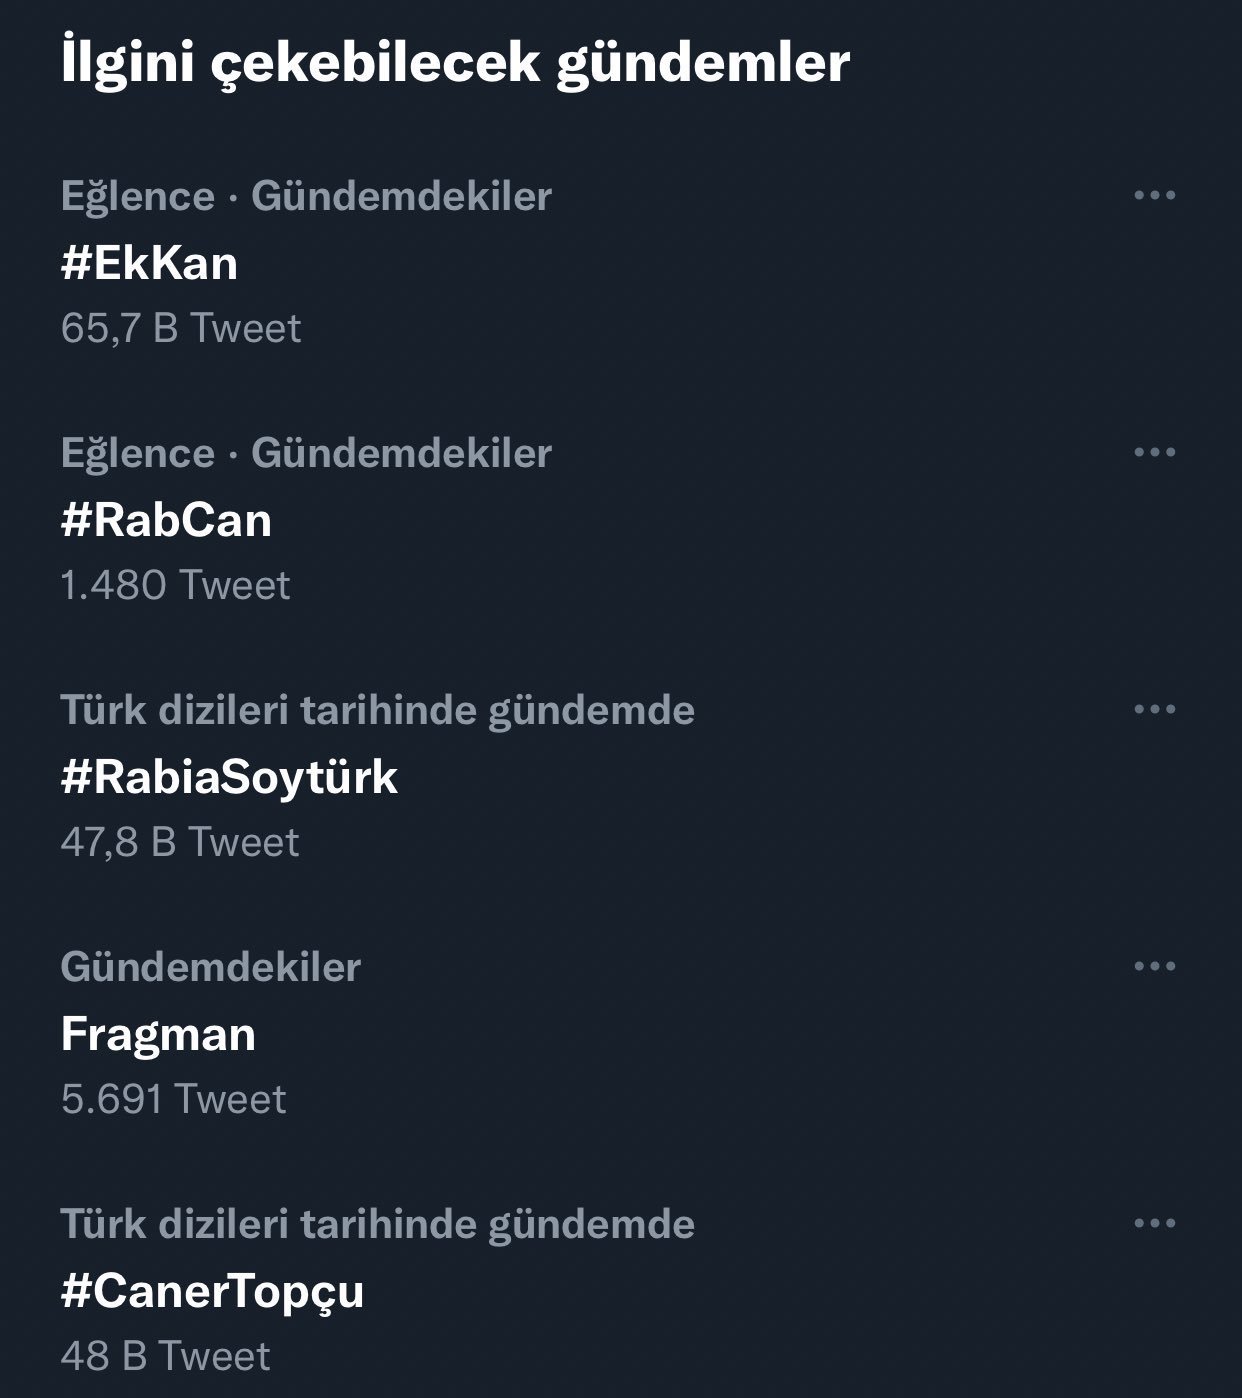Click Eğlence category label above #EkKan
The image size is (1242, 1398).
point(138,196)
